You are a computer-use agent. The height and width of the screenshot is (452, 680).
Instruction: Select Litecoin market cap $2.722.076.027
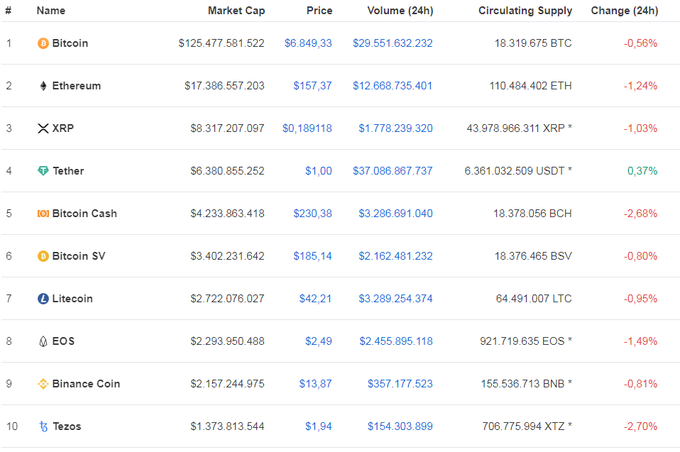tap(227, 299)
